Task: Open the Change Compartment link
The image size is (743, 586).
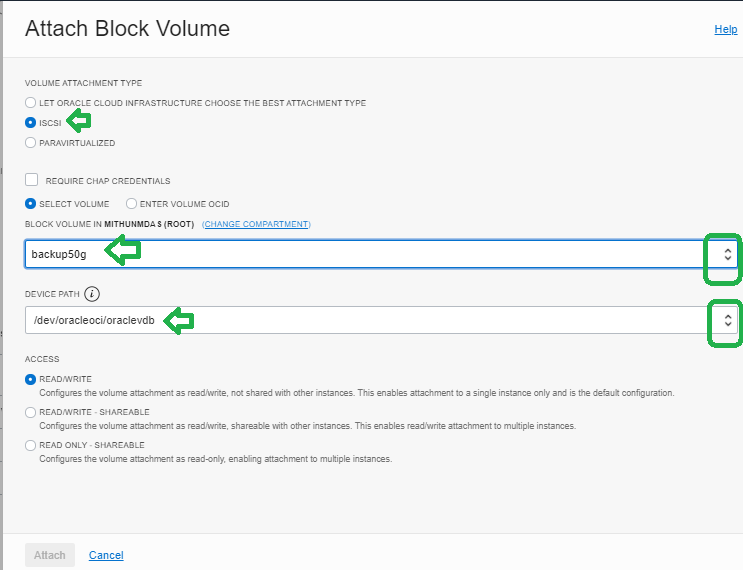Action: (256, 224)
